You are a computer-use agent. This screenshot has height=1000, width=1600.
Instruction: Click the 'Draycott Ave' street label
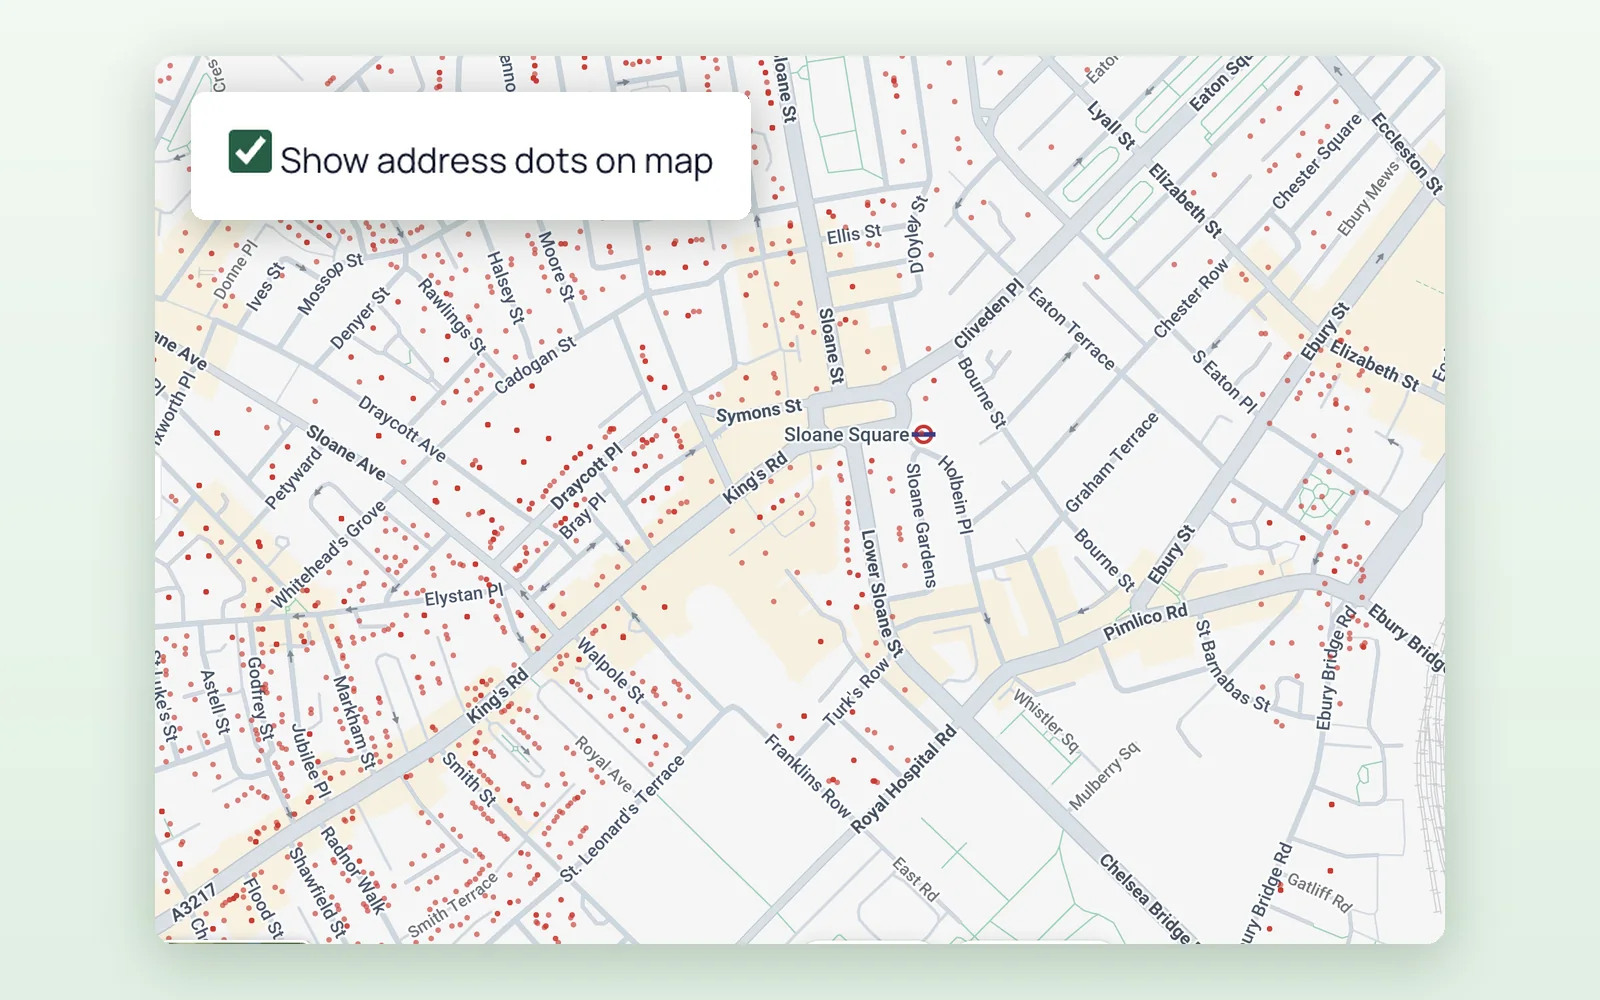[402, 429]
